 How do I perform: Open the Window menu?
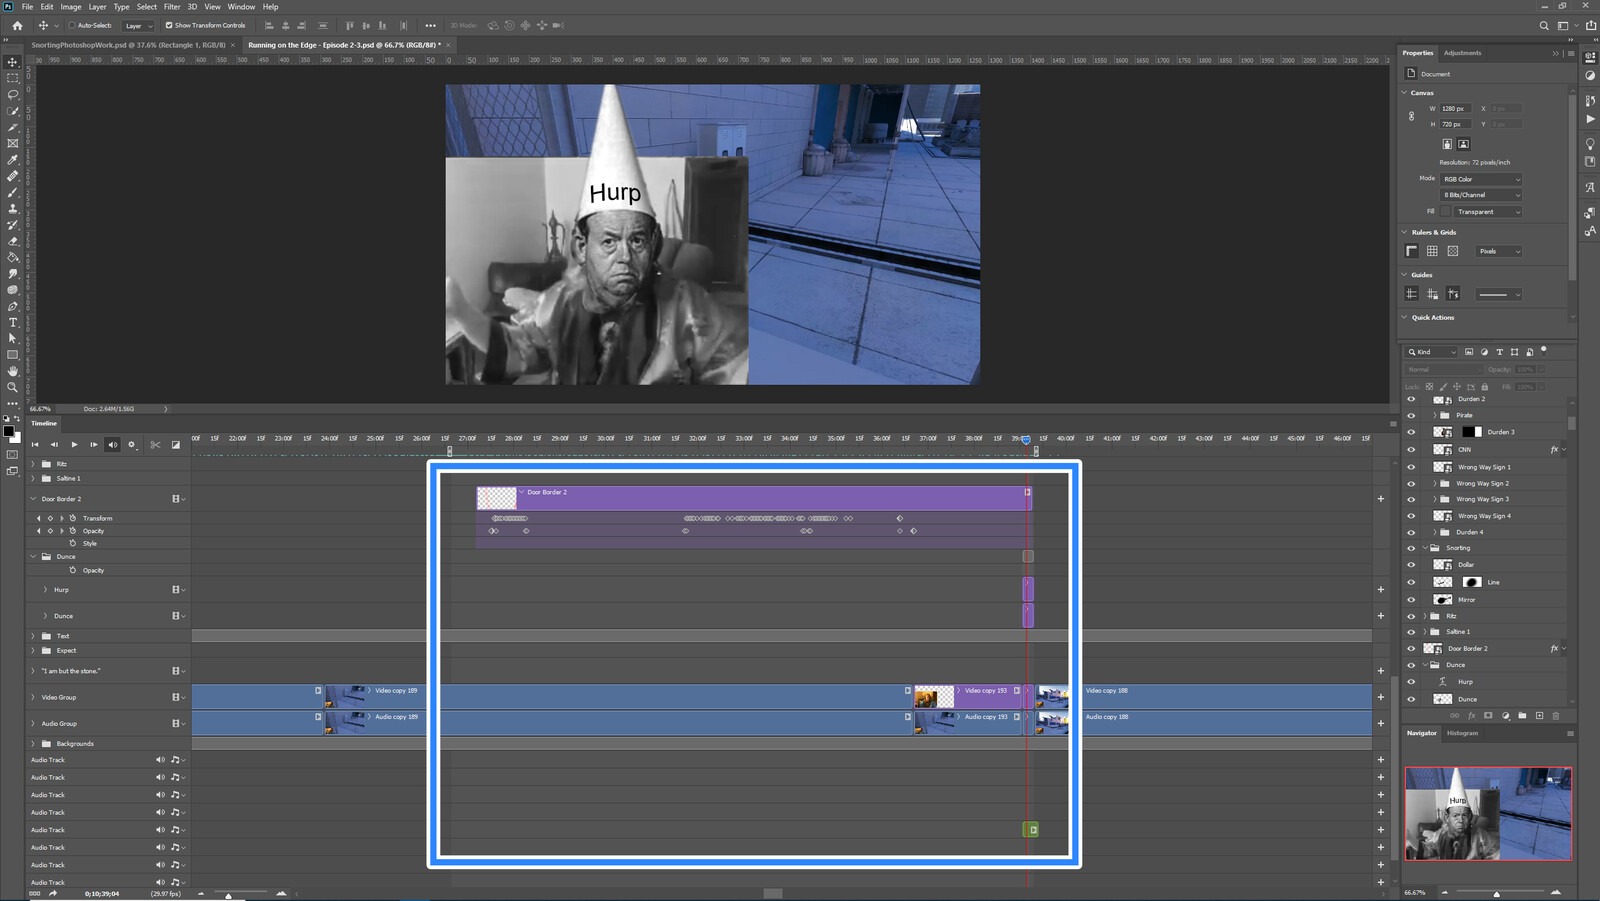241,7
